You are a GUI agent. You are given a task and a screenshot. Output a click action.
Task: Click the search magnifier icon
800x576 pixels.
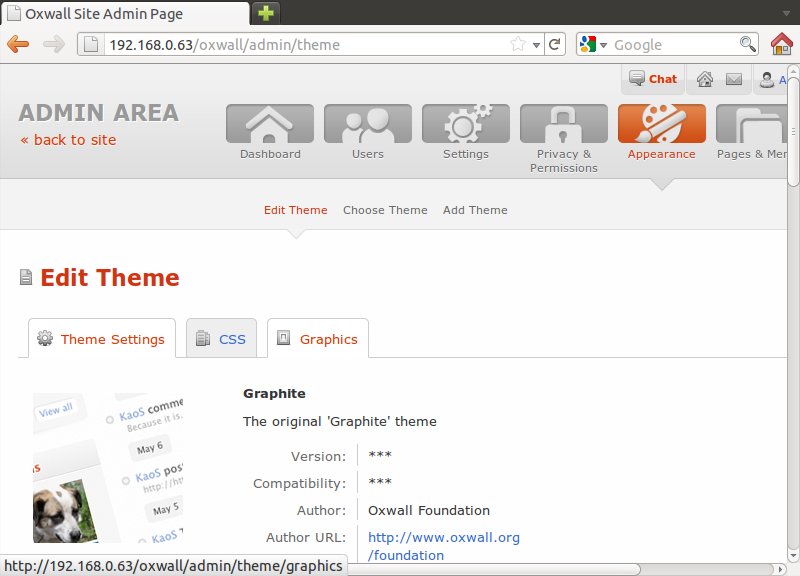(x=748, y=44)
